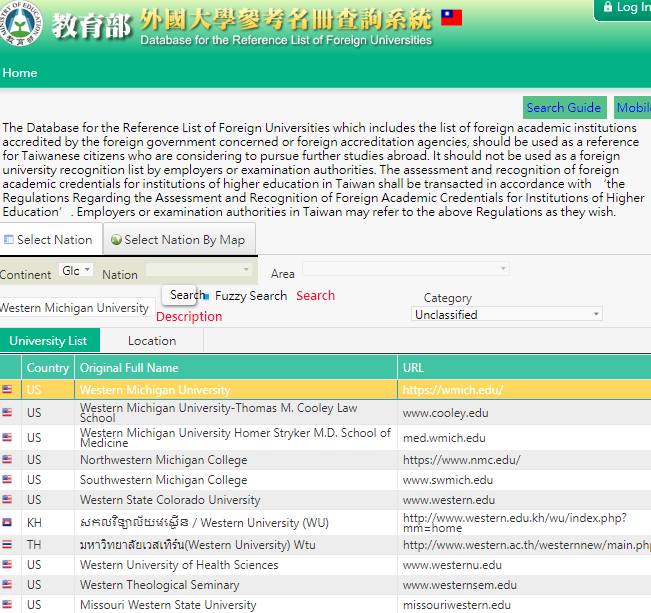
Task: Open the www.westernu.edu URL
Action: [452, 565]
